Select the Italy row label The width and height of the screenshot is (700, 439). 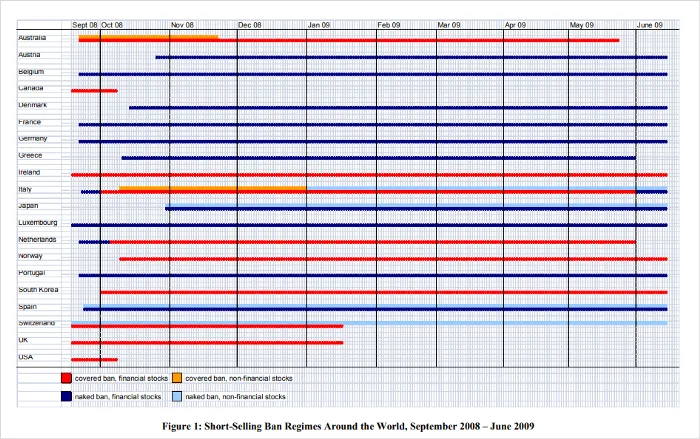[25, 189]
